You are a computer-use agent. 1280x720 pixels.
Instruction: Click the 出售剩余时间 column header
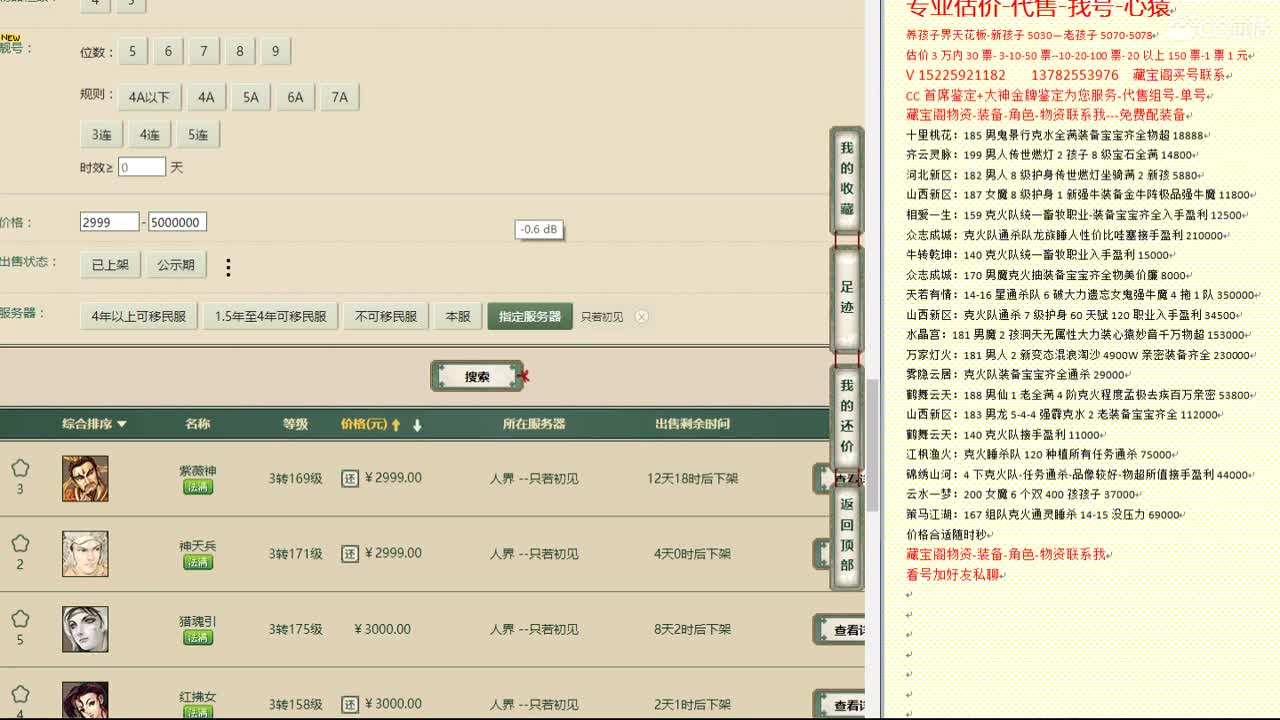692,424
